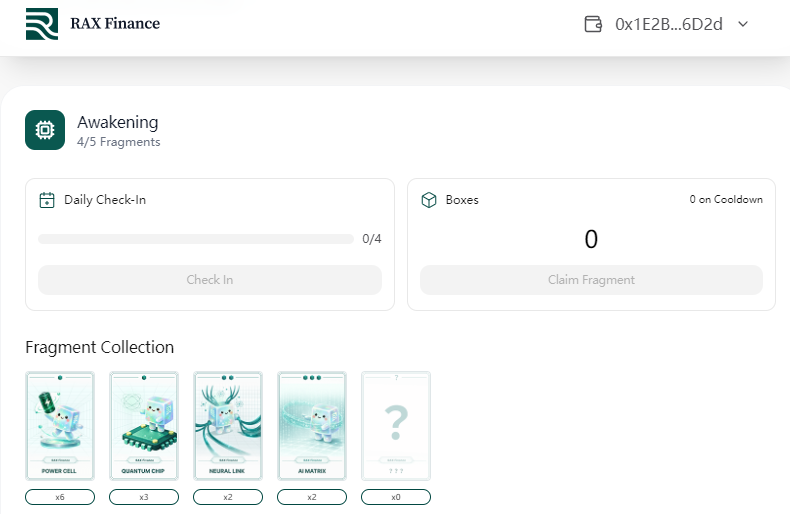
Task: Click the Boxes cube icon
Action: point(429,200)
